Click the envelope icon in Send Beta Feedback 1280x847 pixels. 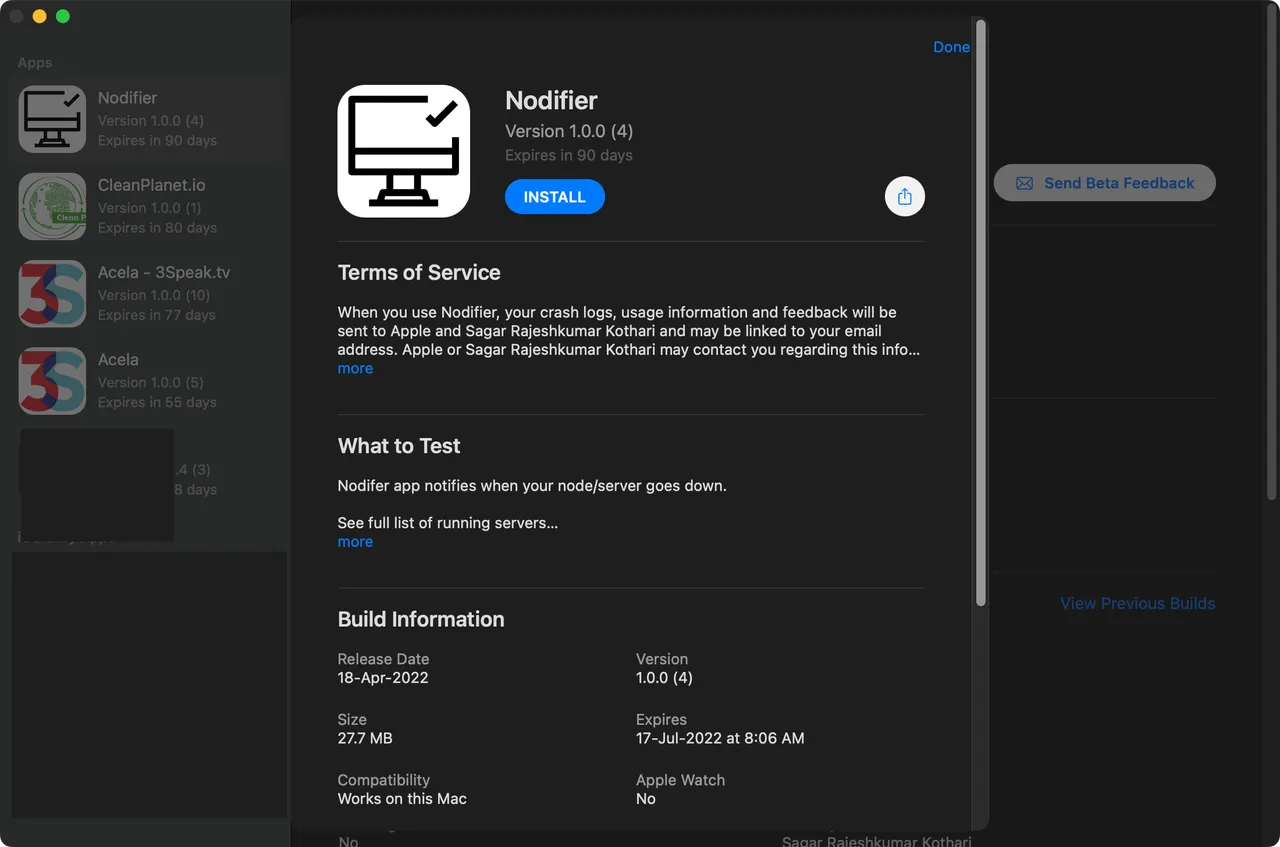[x=1024, y=183]
